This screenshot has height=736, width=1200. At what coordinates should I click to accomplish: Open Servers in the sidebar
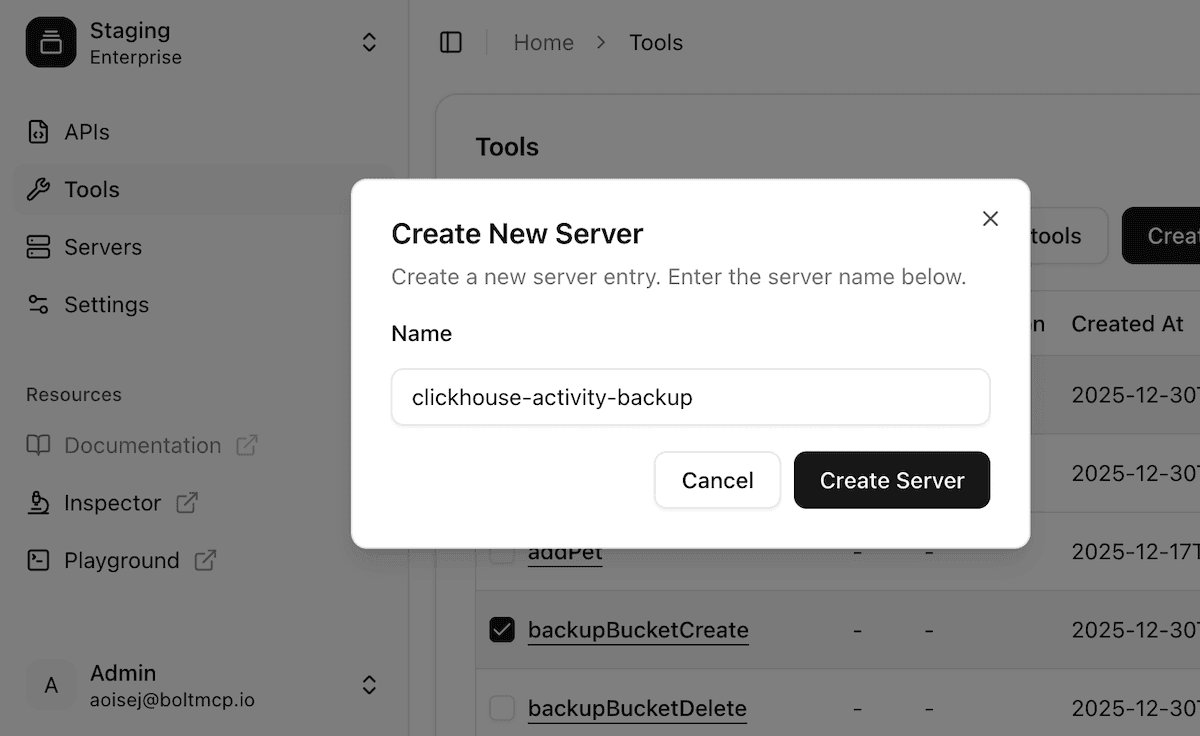click(102, 247)
